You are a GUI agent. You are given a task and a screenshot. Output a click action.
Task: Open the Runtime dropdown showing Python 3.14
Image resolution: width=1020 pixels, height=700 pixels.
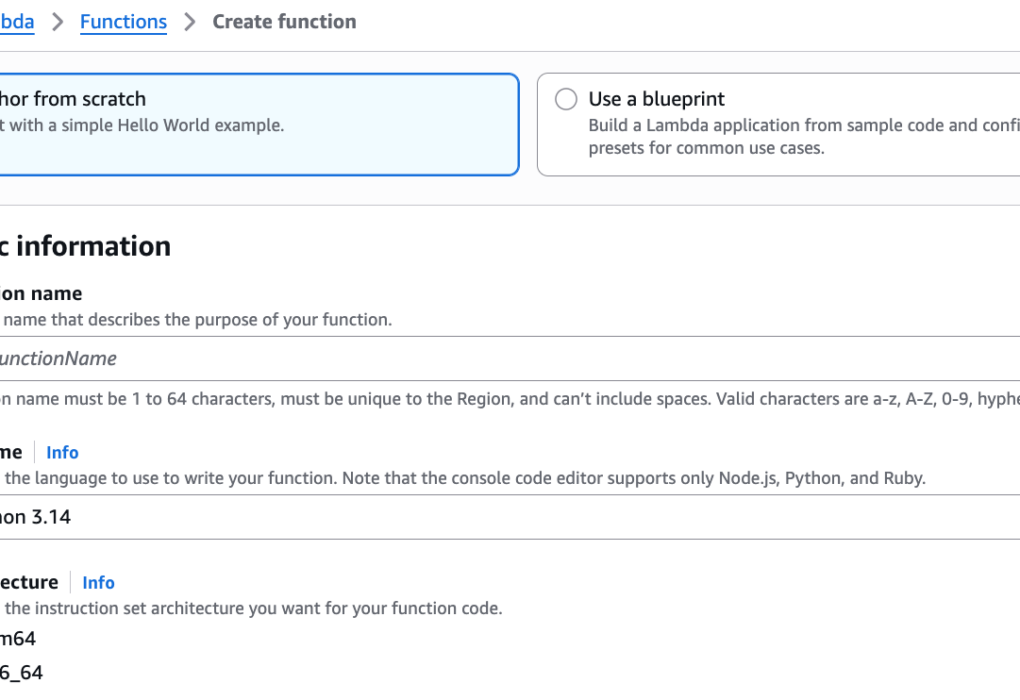pyautogui.click(x=500, y=517)
